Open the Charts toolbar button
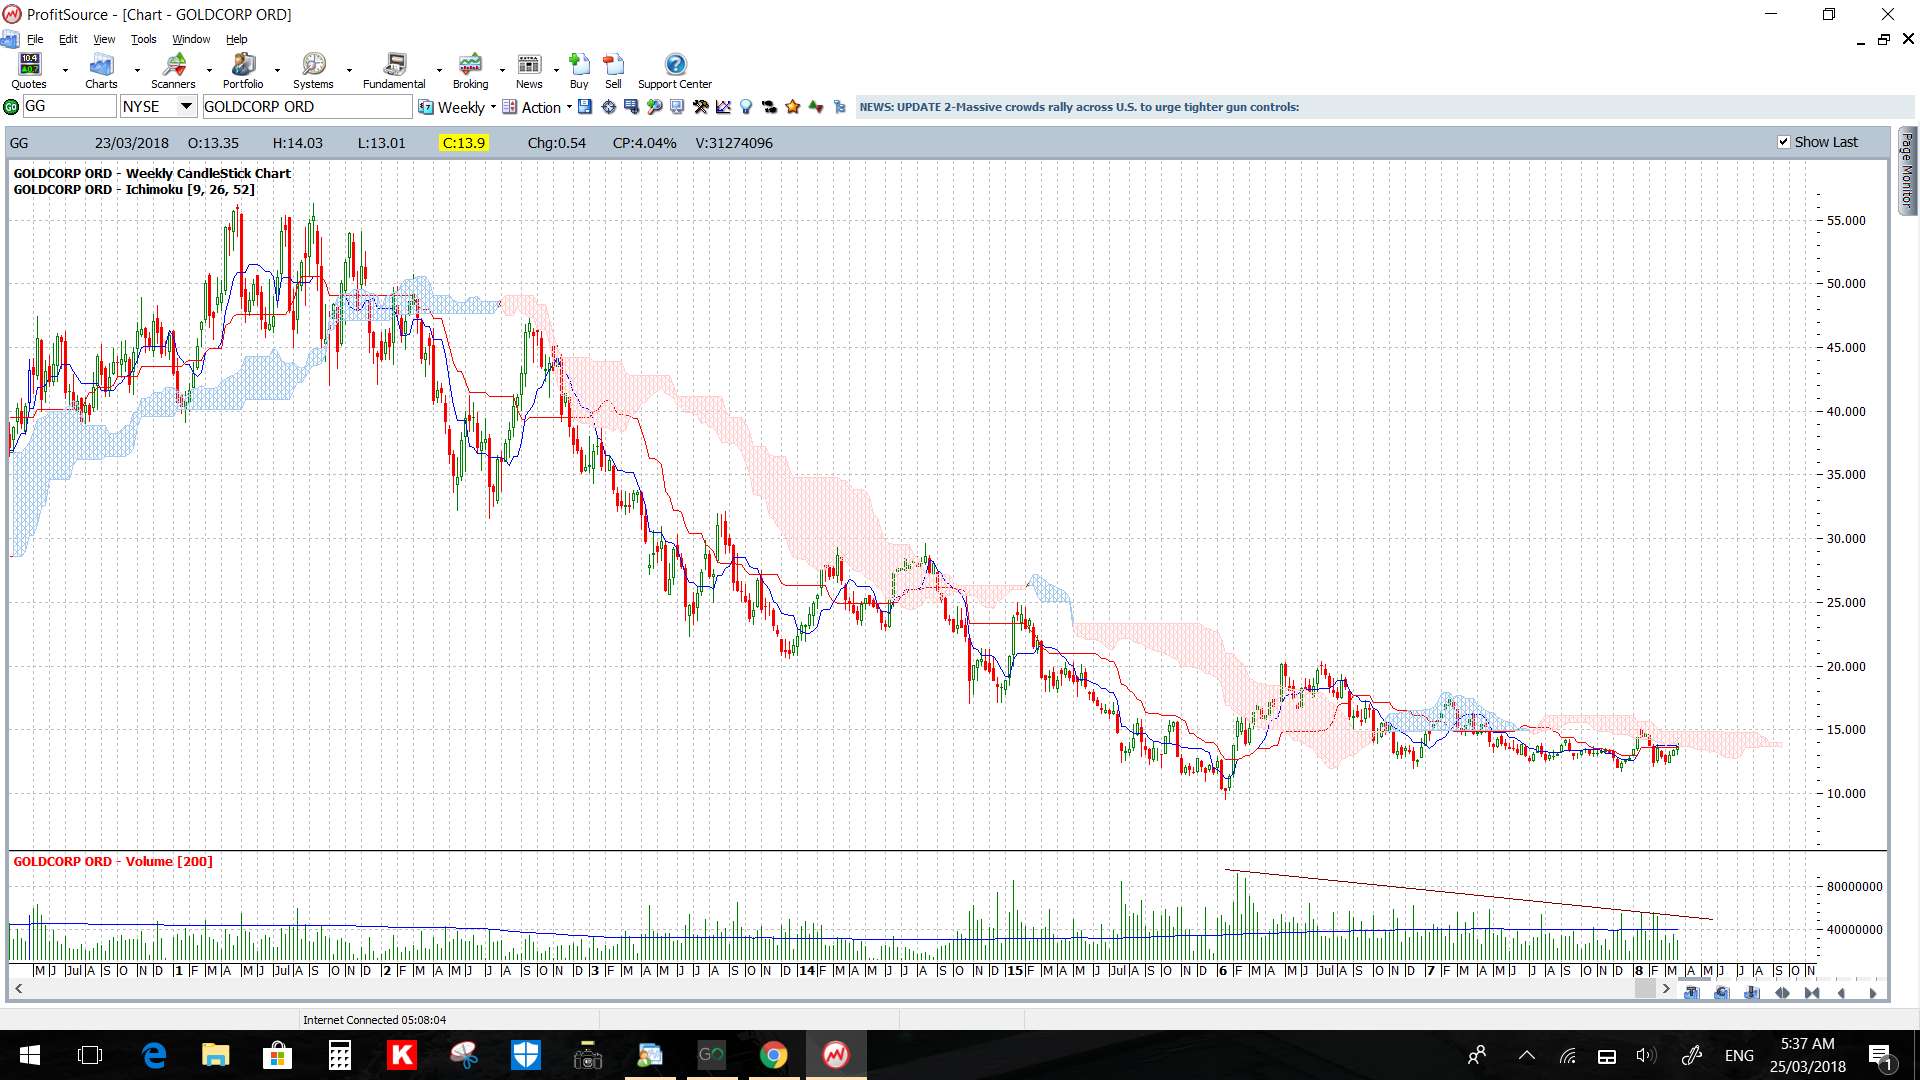1920x1080 pixels. pos(101,71)
